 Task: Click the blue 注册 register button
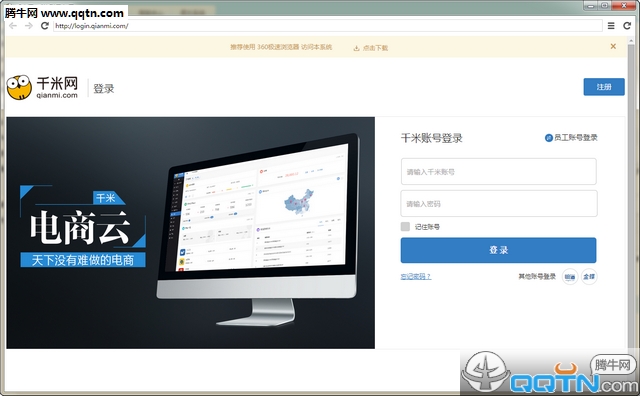604,87
